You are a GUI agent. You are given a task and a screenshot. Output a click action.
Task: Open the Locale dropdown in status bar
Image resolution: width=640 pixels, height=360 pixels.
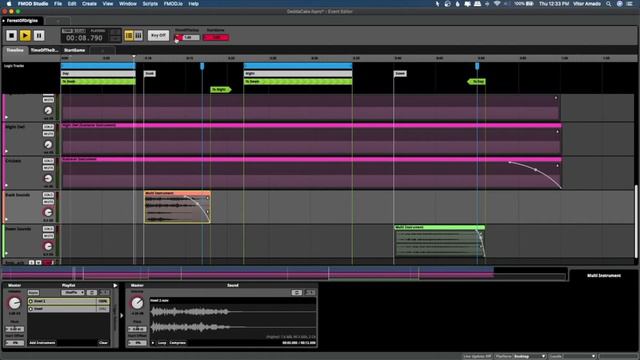[572, 356]
